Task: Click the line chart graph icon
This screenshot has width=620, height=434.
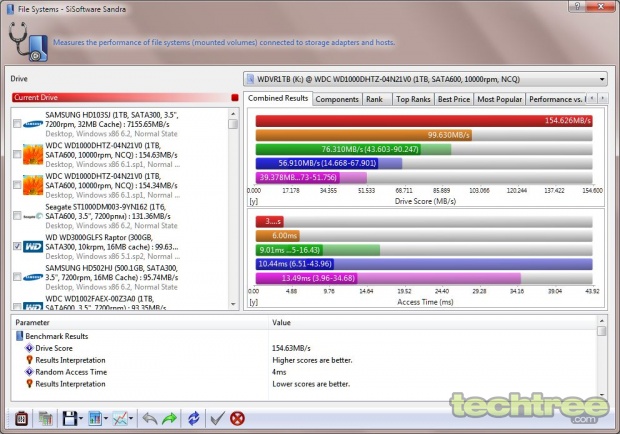Action: (120, 419)
